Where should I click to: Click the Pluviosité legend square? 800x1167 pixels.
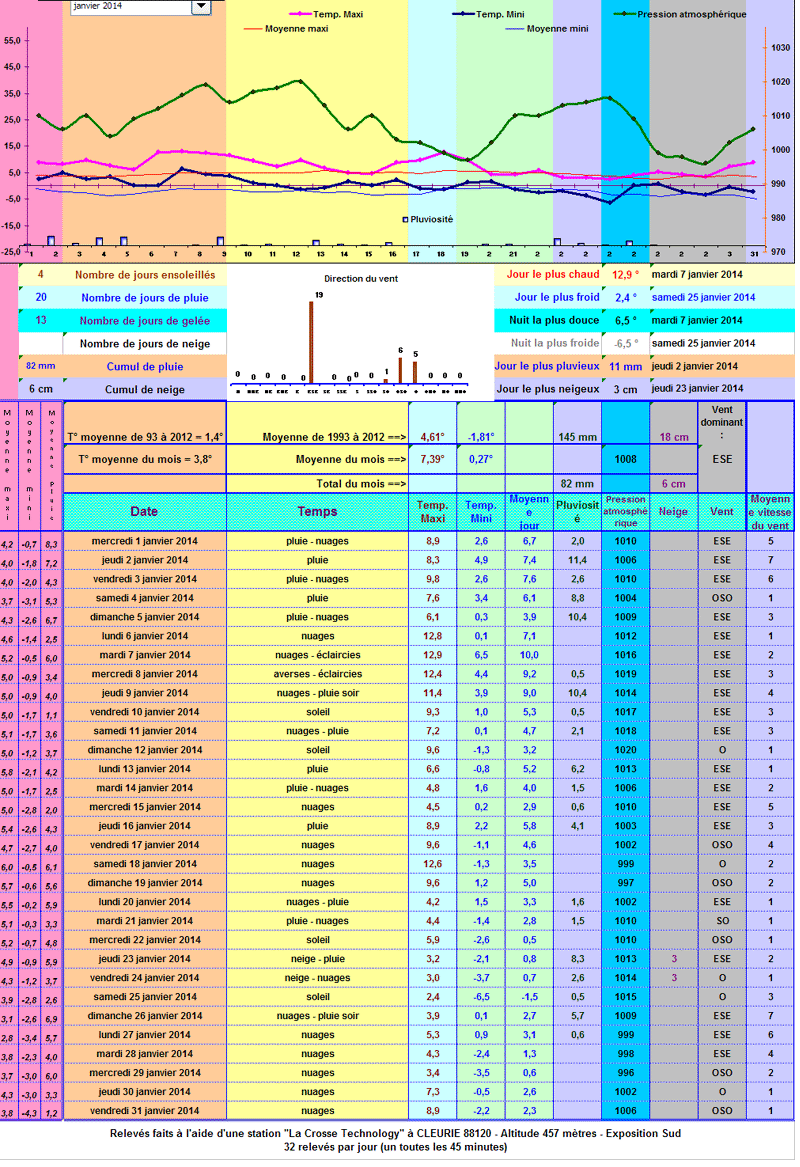(x=406, y=220)
